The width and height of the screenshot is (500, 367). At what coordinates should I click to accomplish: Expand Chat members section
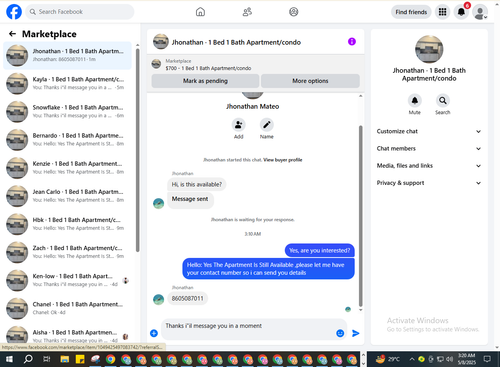point(429,149)
